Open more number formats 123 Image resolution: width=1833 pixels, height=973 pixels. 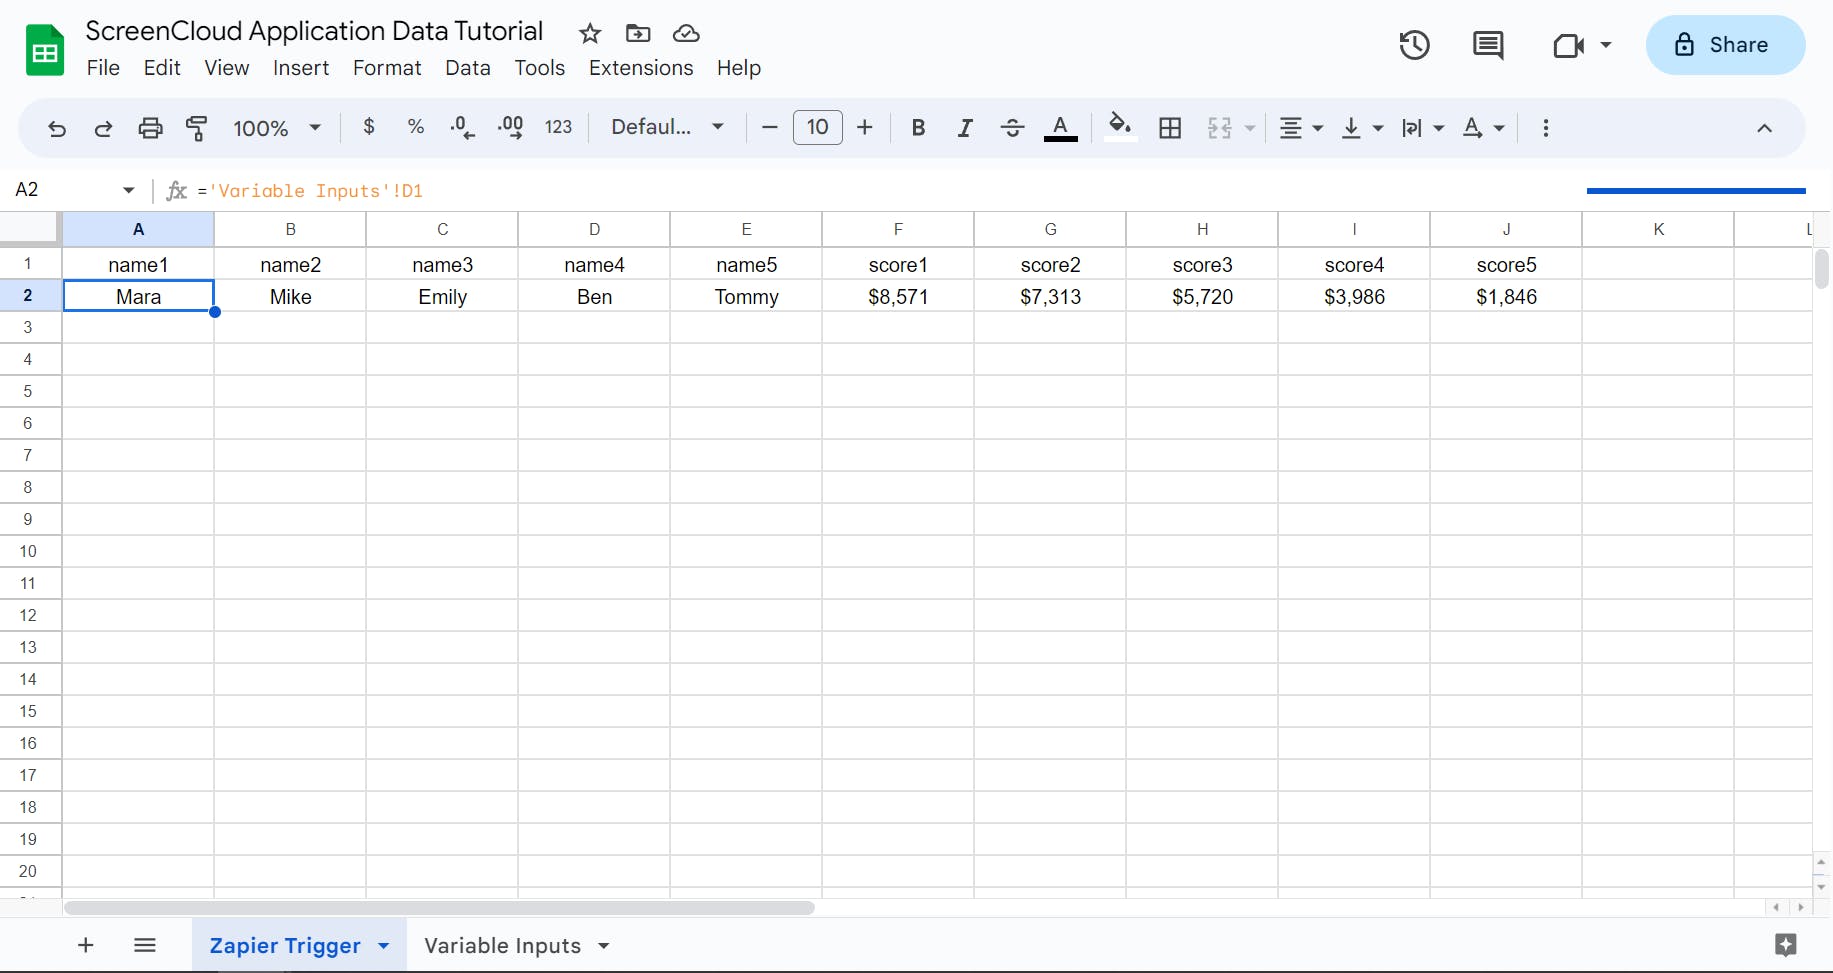(558, 127)
